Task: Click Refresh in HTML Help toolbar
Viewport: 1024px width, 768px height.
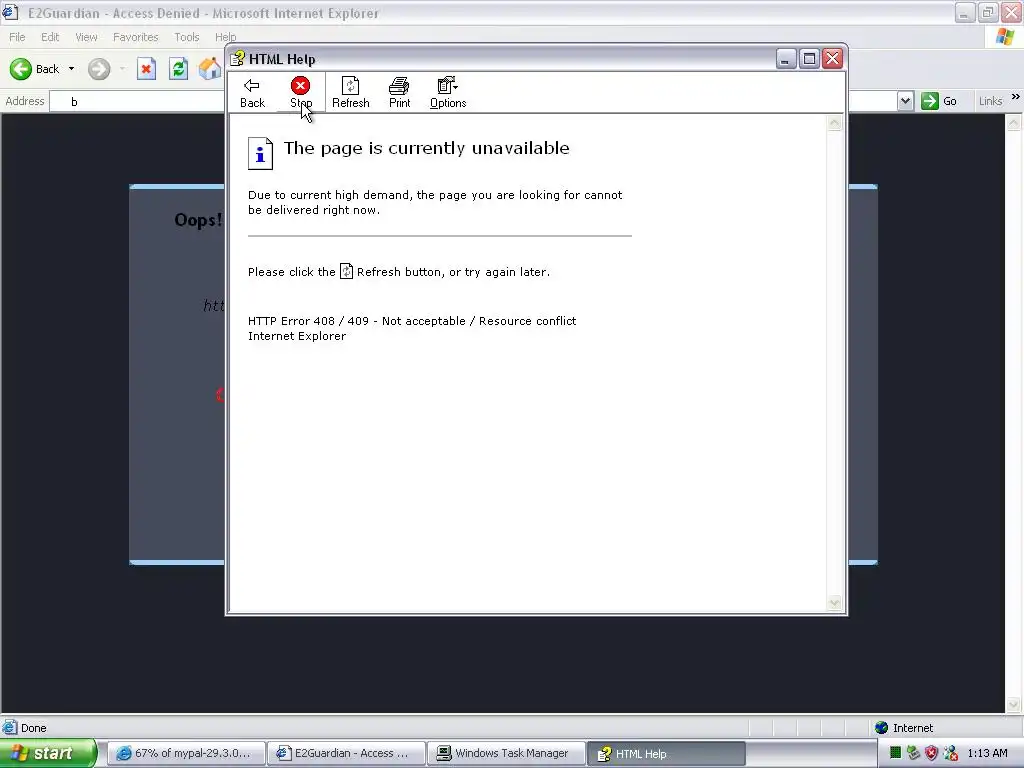Action: (351, 93)
